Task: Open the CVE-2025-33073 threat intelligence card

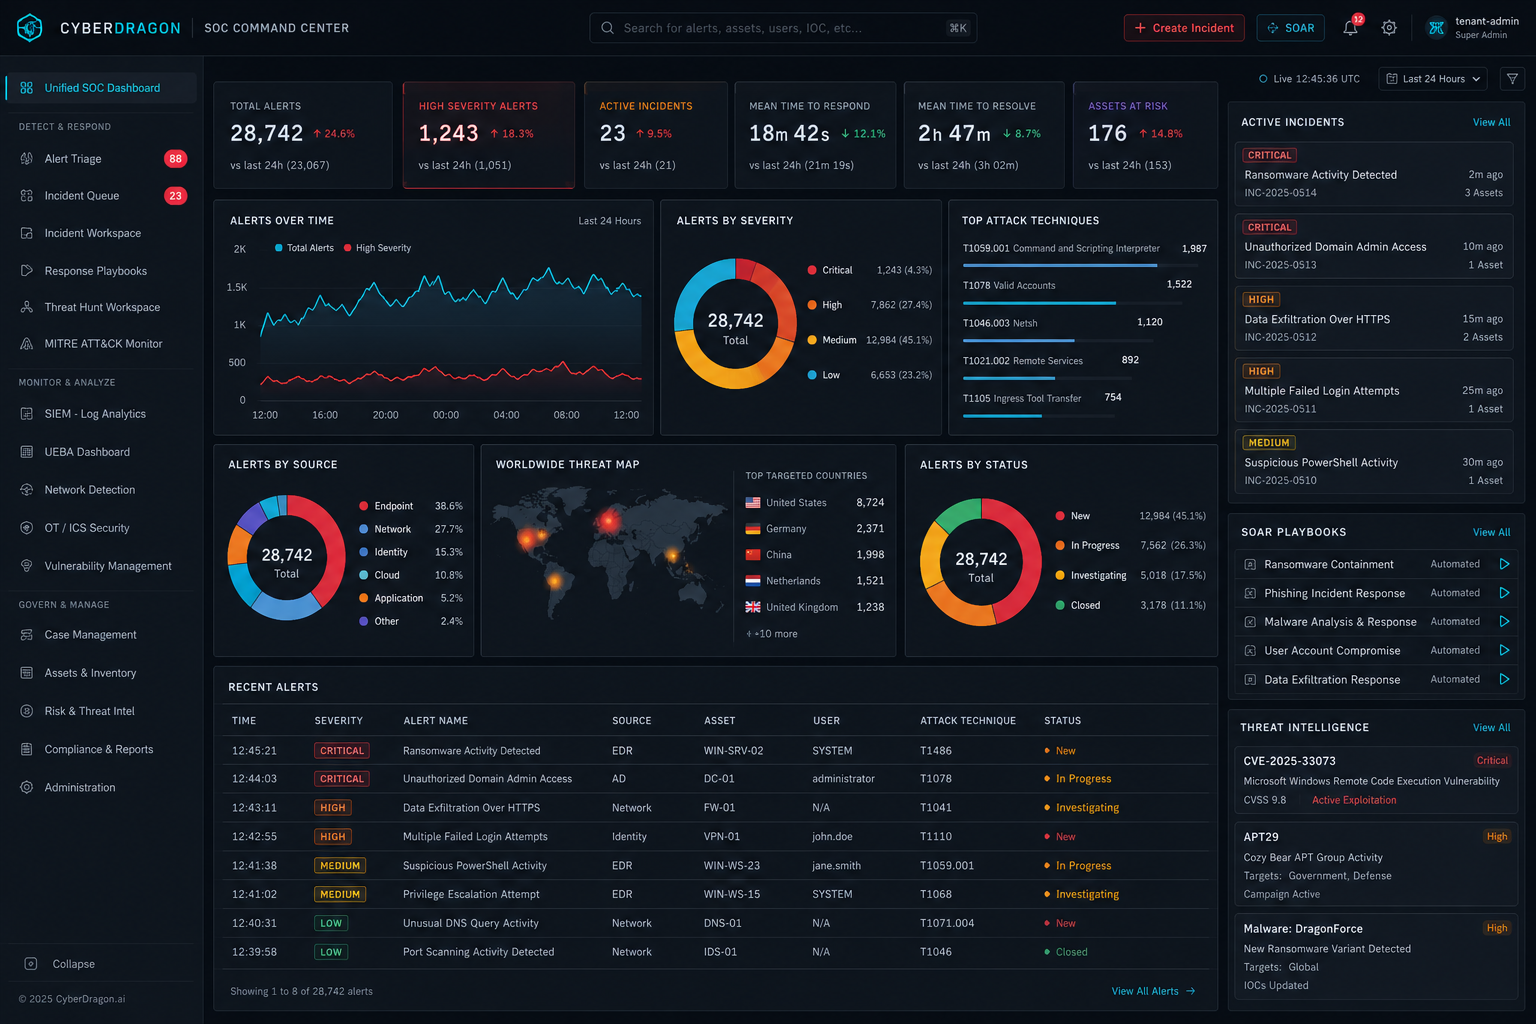Action: click(x=1375, y=780)
